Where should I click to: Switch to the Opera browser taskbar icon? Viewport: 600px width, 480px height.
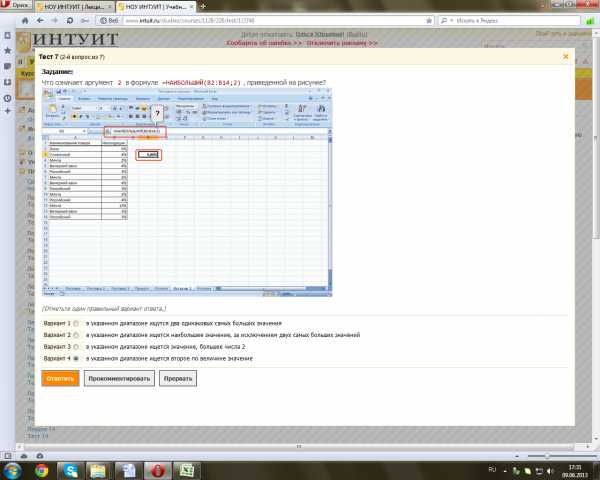[x=157, y=471]
